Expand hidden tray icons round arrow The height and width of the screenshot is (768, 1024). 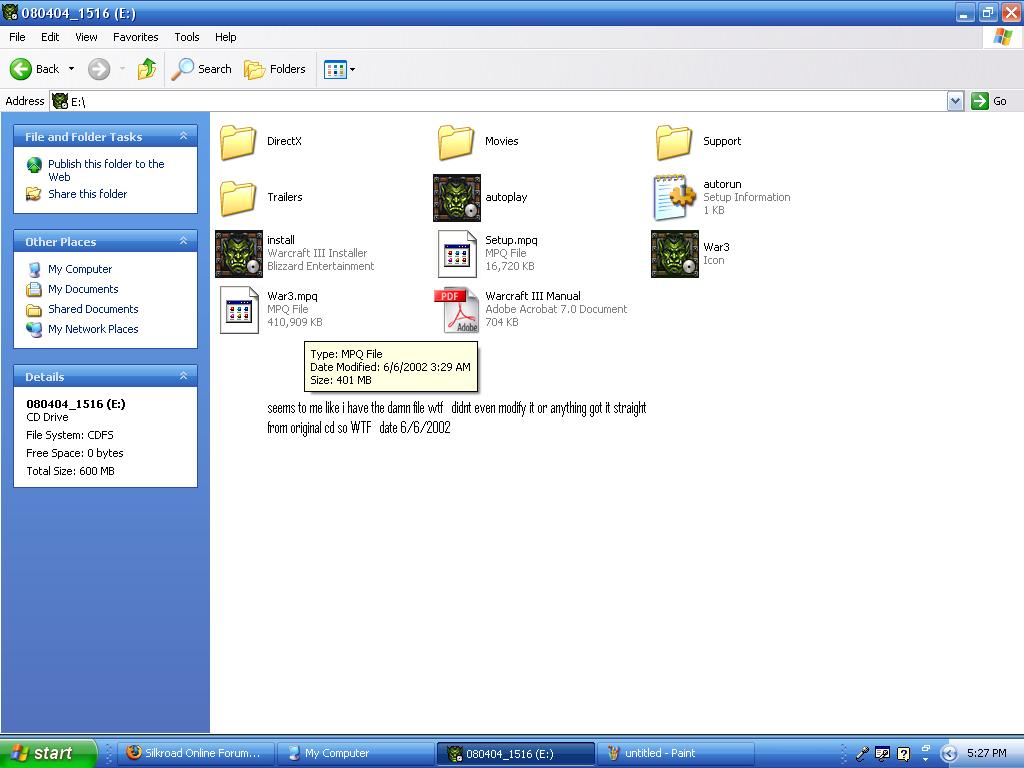949,754
